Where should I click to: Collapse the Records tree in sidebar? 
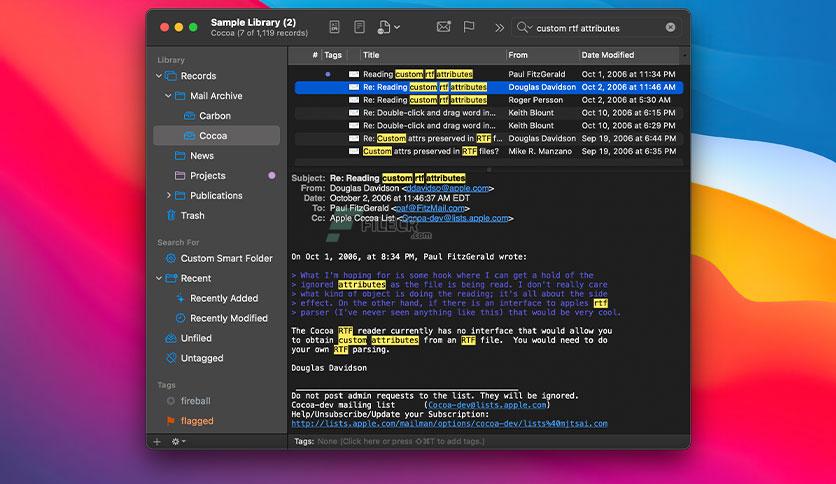(158, 76)
